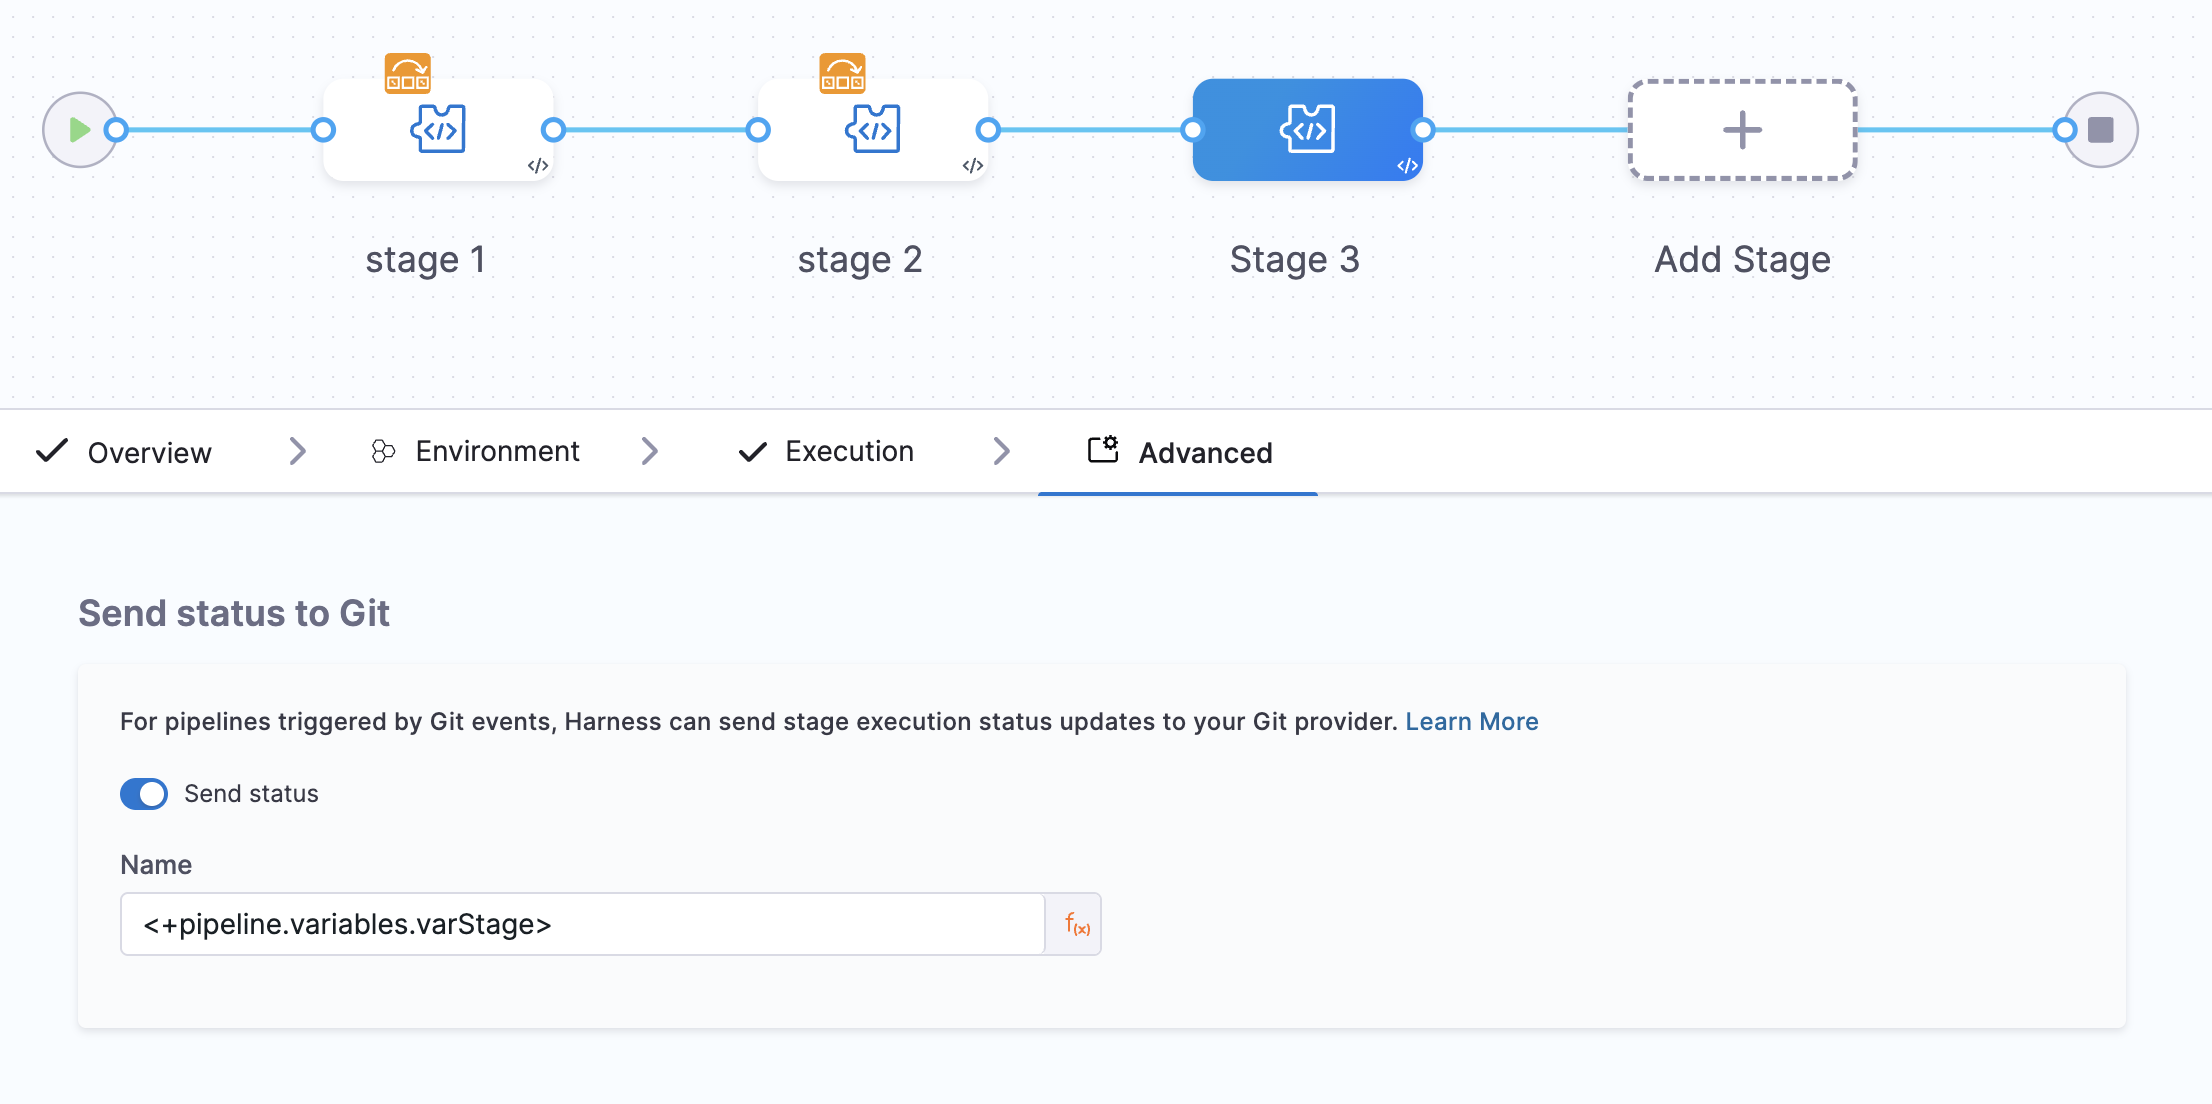Disable the Send status toggle

pos(144,793)
